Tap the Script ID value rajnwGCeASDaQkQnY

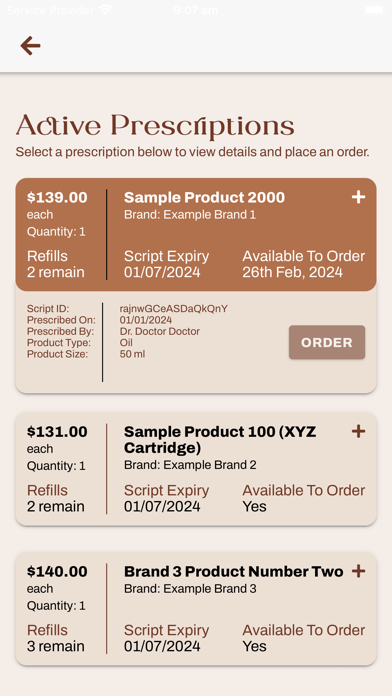tap(174, 308)
